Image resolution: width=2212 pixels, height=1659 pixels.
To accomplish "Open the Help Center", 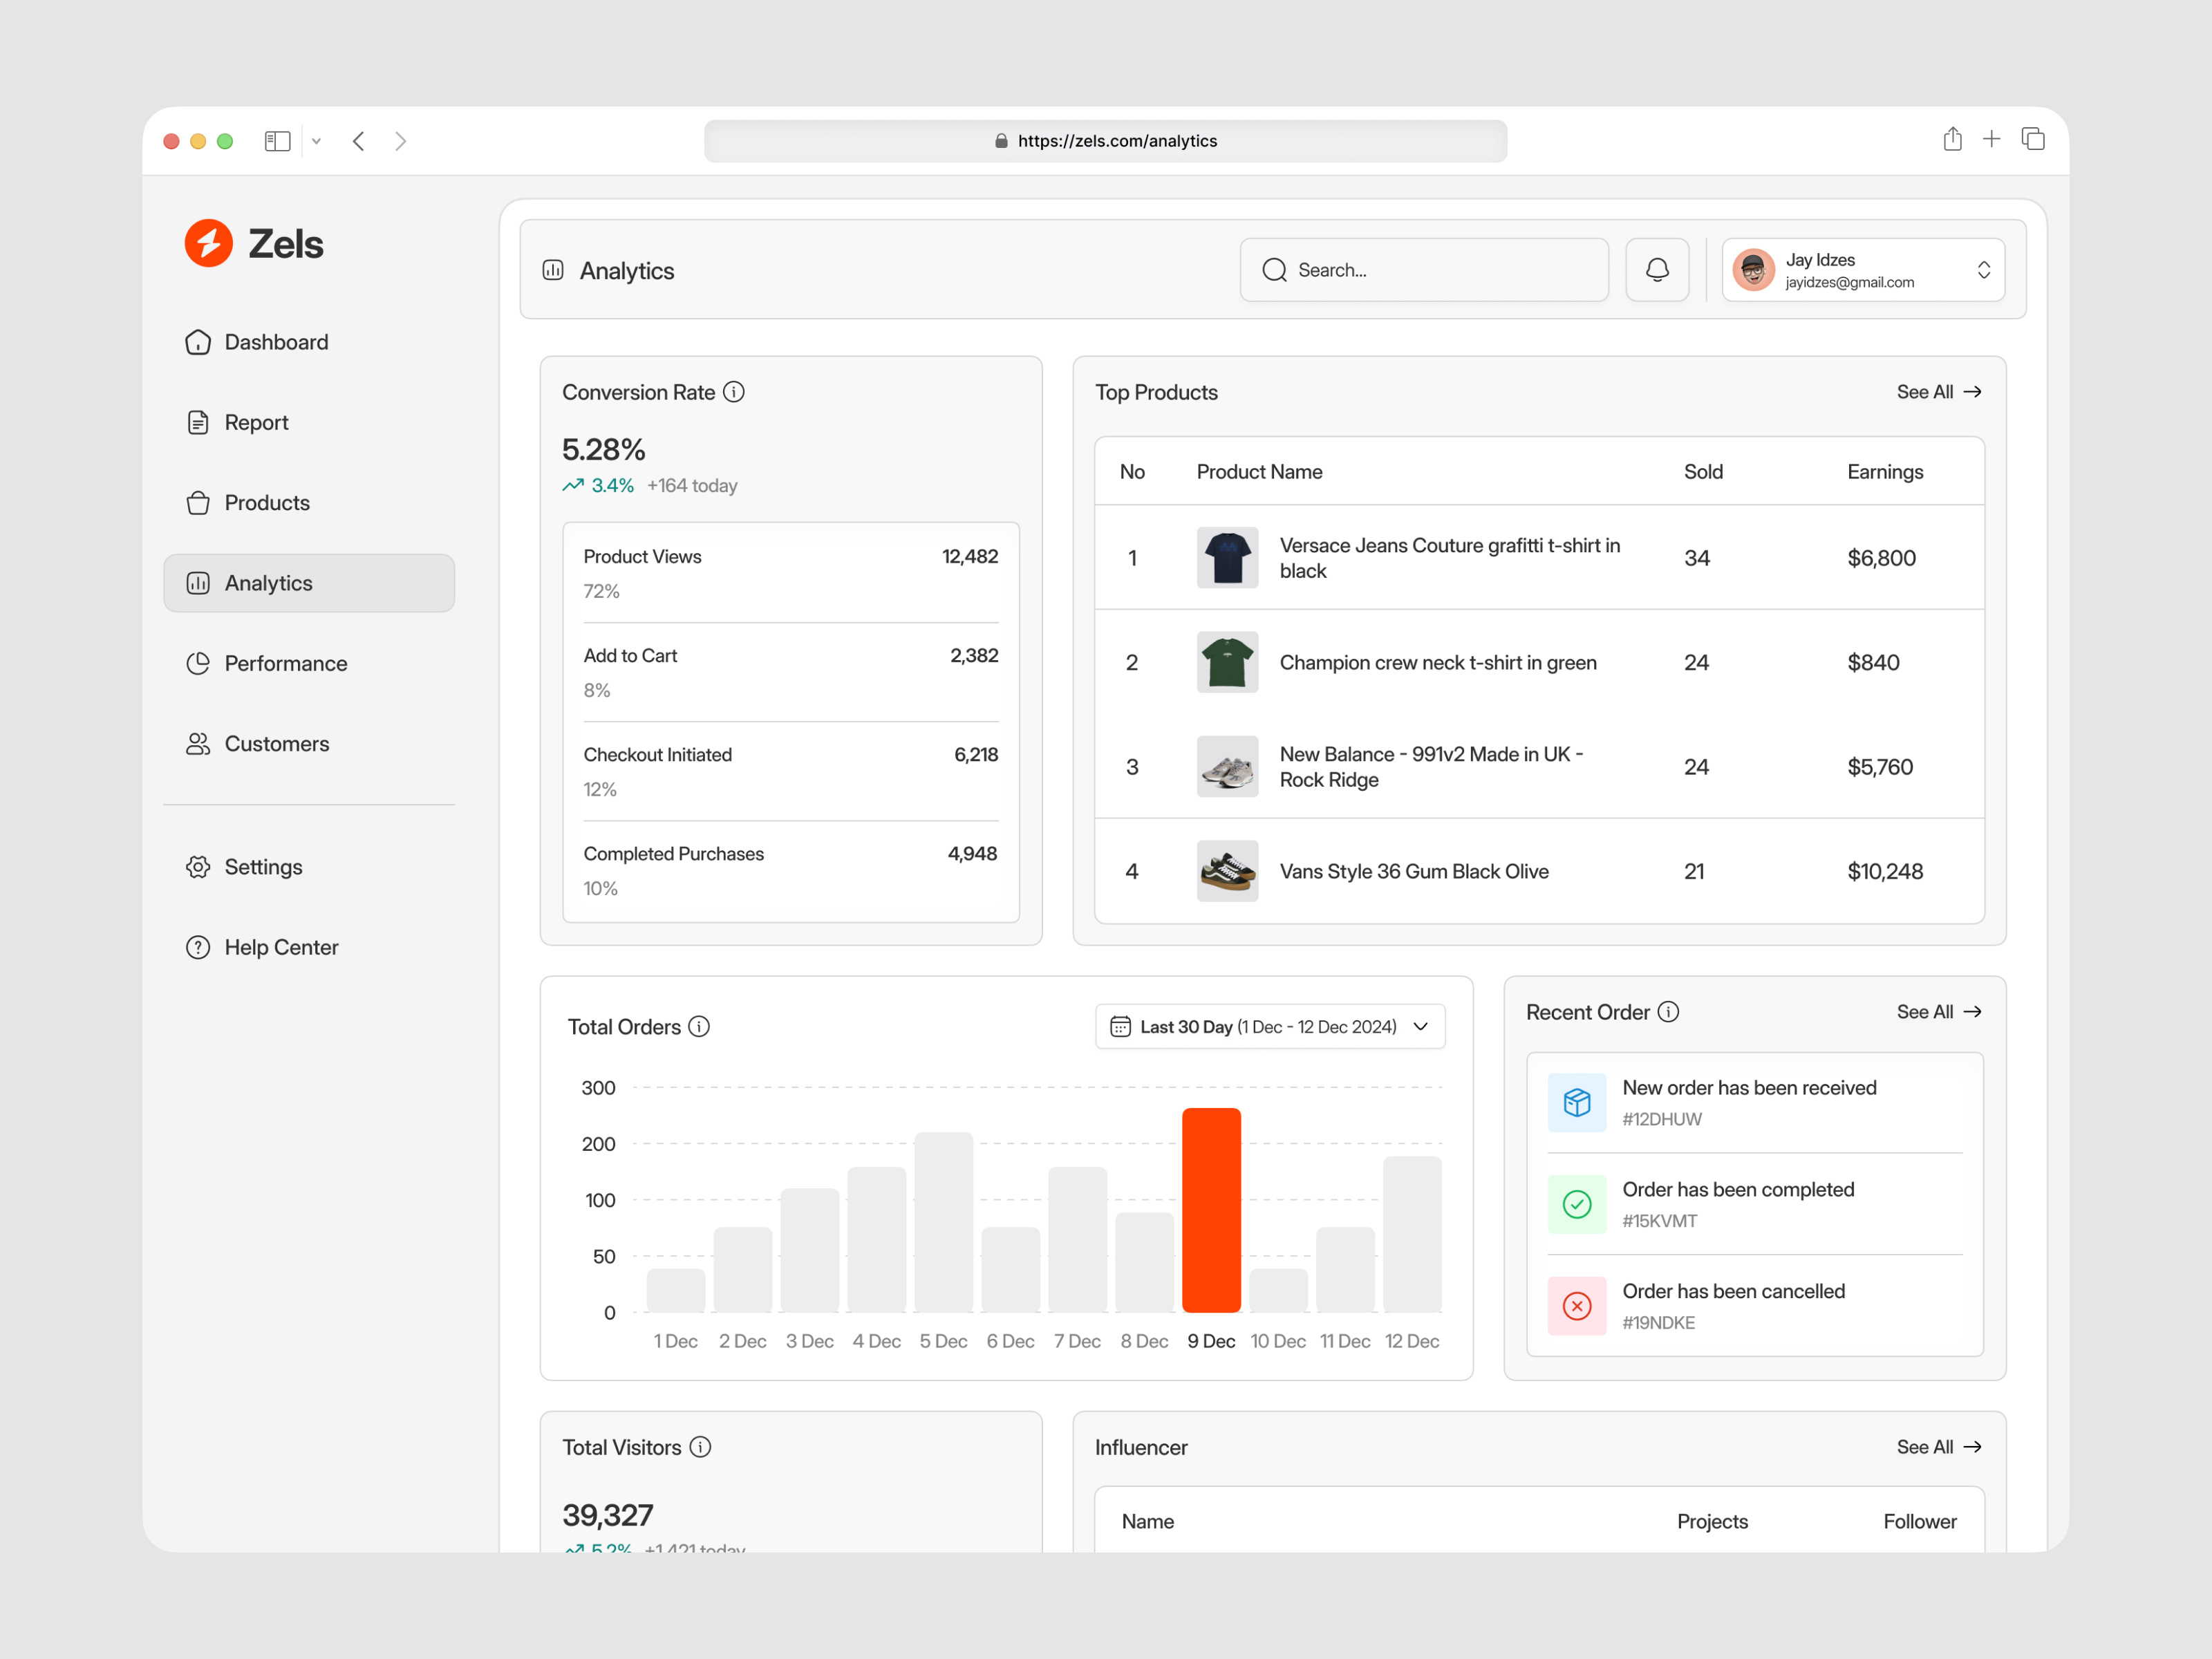I will click(x=281, y=947).
